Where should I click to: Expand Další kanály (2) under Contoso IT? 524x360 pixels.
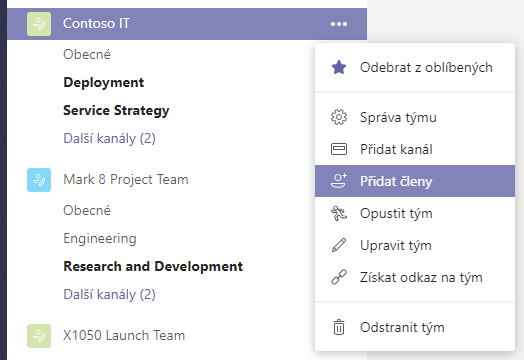(x=109, y=138)
